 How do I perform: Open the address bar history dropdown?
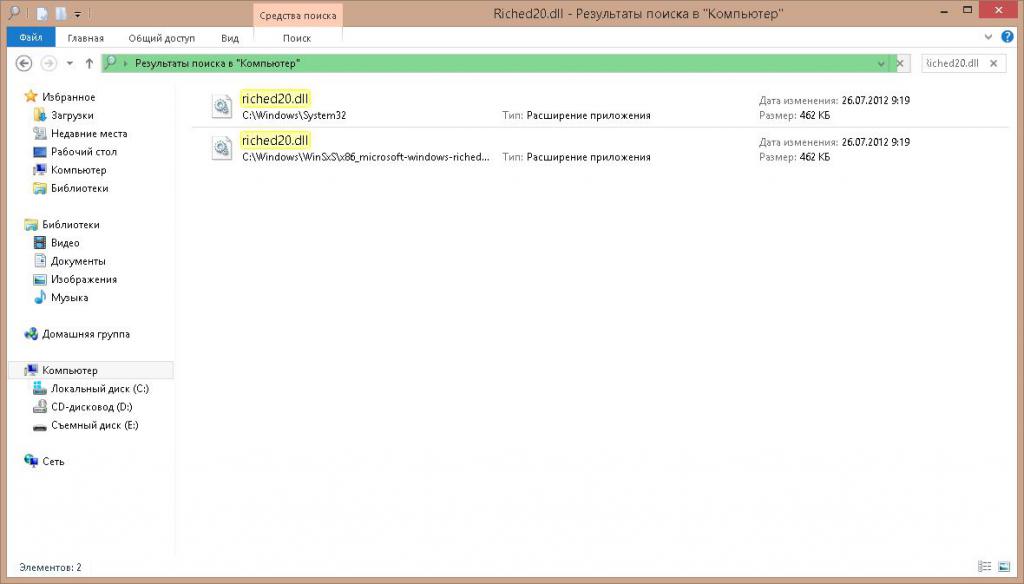[881, 63]
